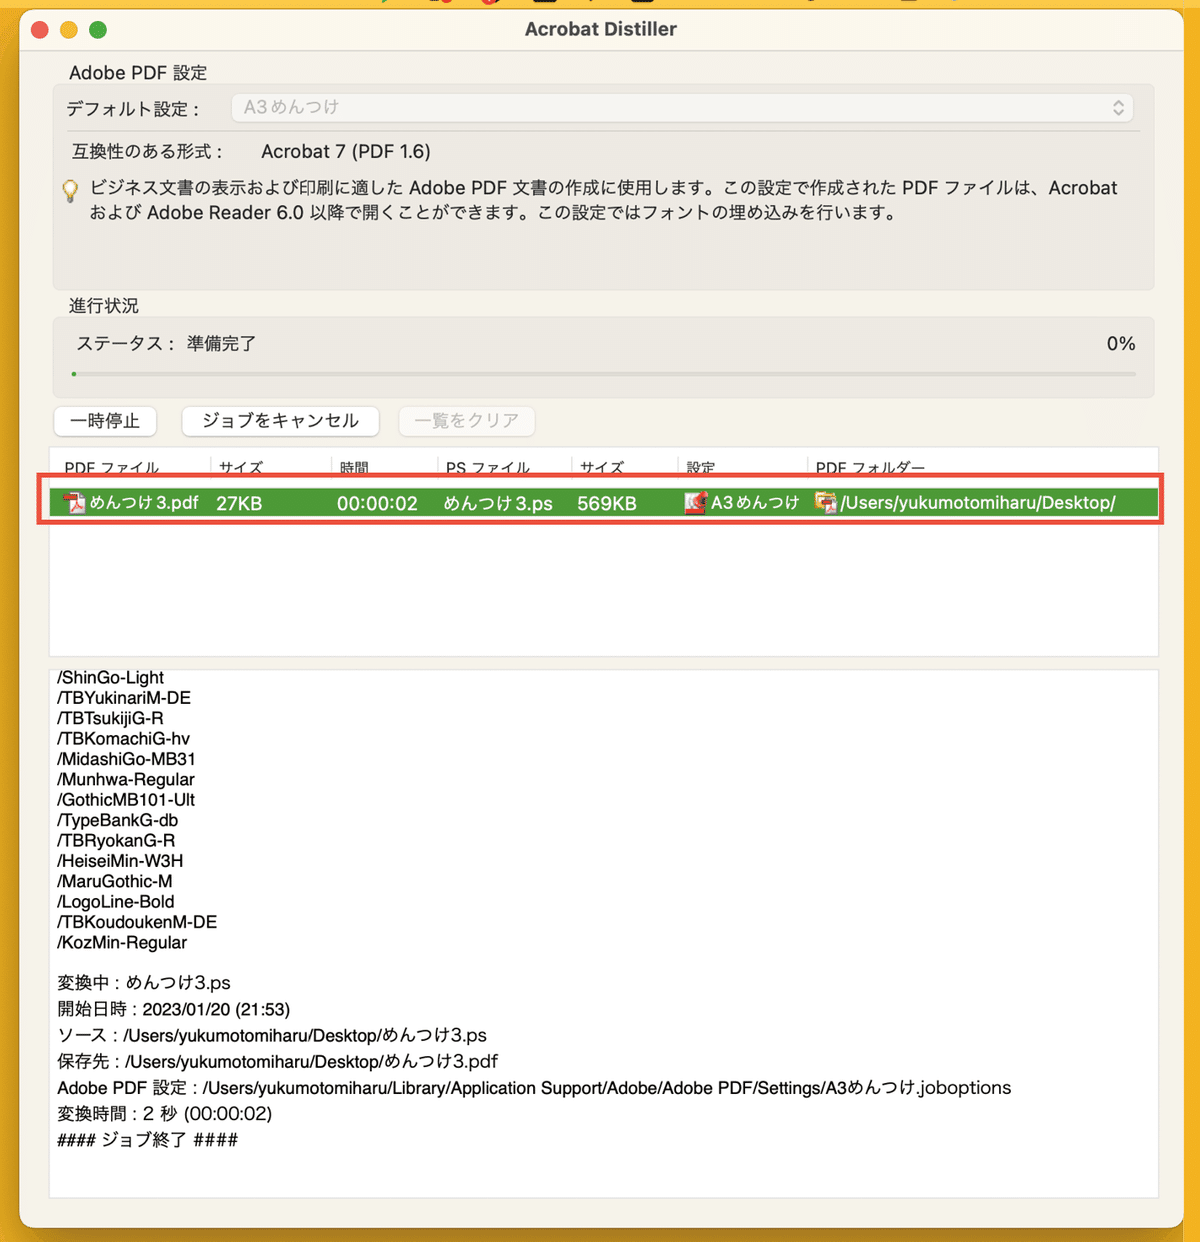Image resolution: width=1200 pixels, height=1242 pixels.
Task: Click the 開始日時 2023/01/20 log line
Action: click(174, 1009)
